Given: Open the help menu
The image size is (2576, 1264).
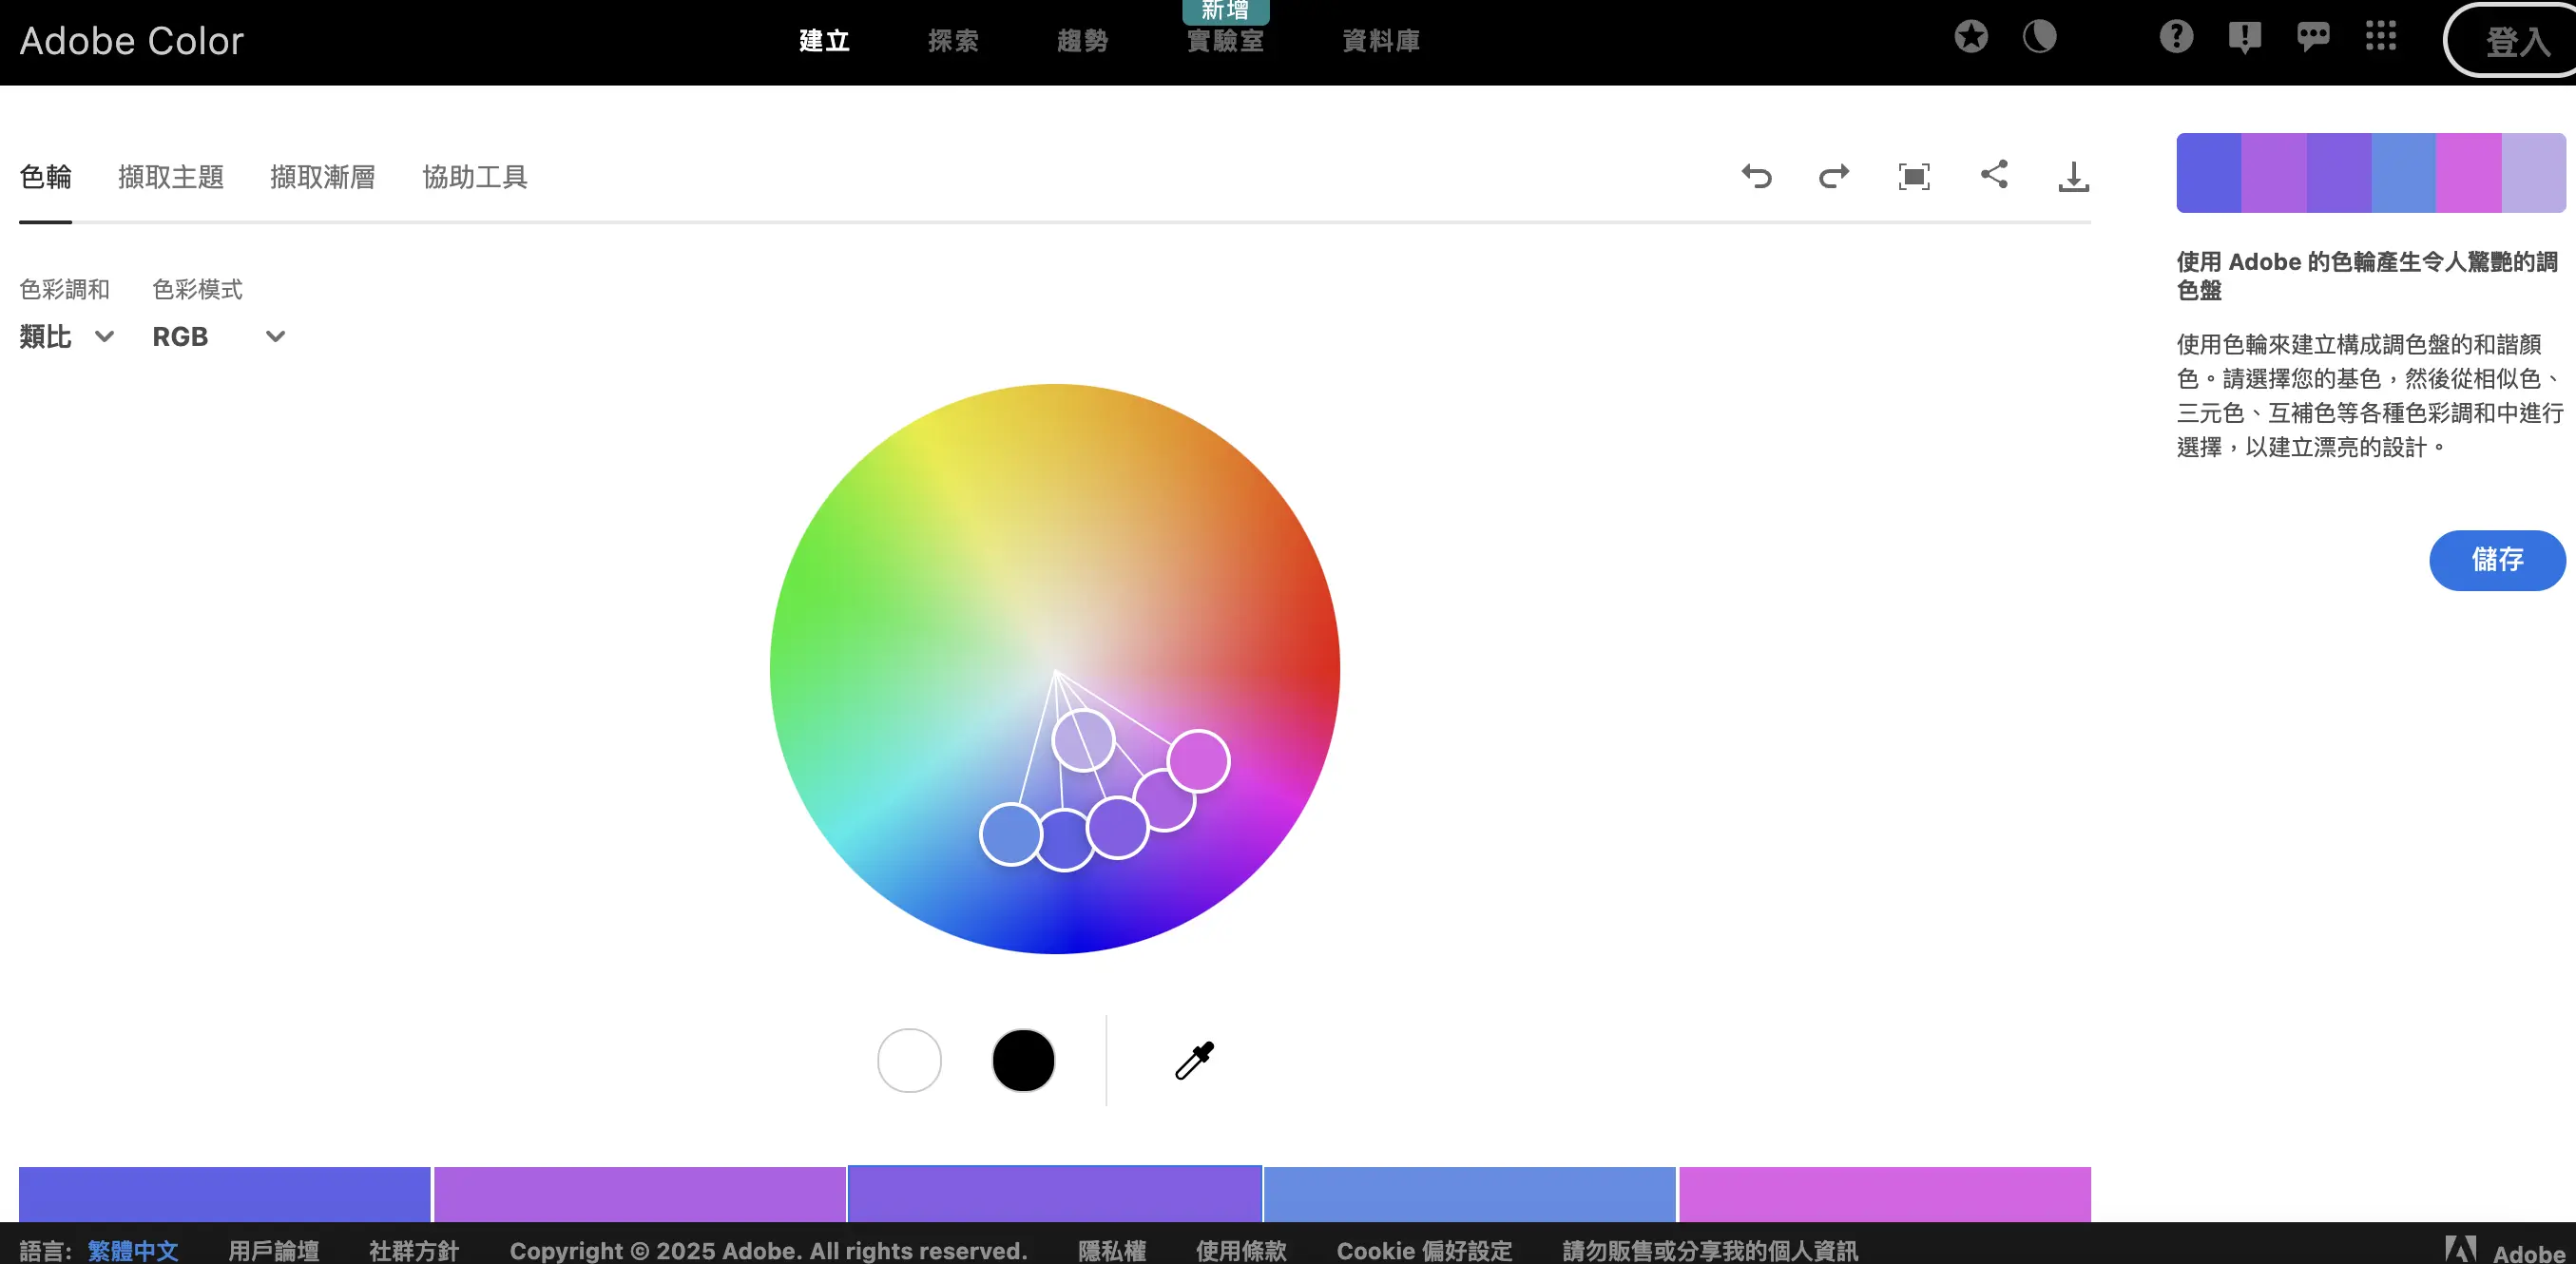Looking at the screenshot, I should click(x=2177, y=38).
